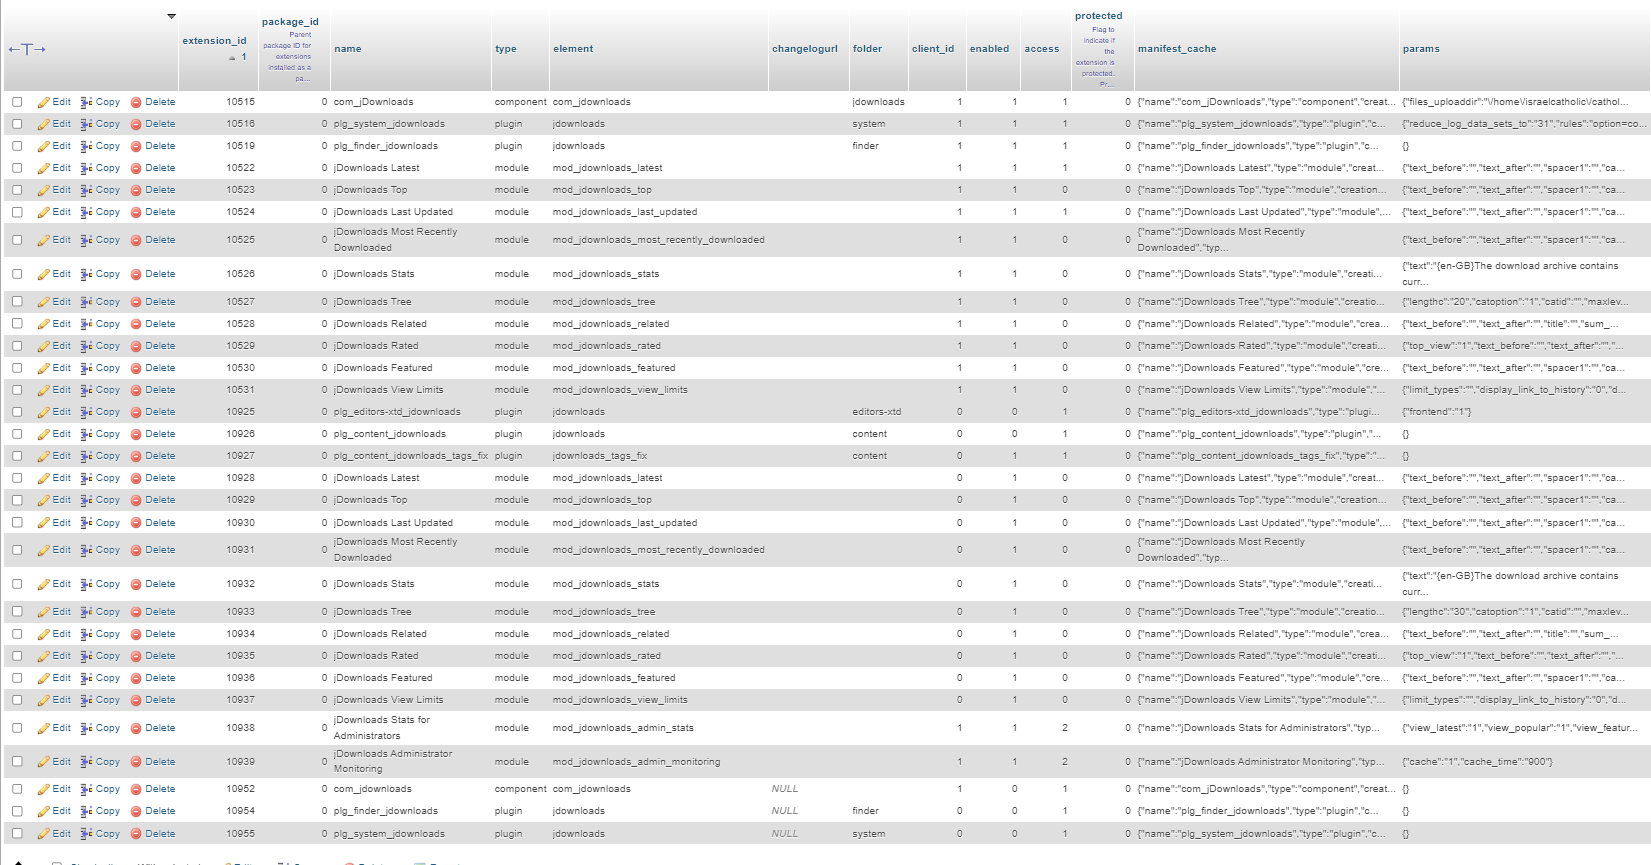
Task: Click the Delete icon for row 10955
Action: (136, 834)
